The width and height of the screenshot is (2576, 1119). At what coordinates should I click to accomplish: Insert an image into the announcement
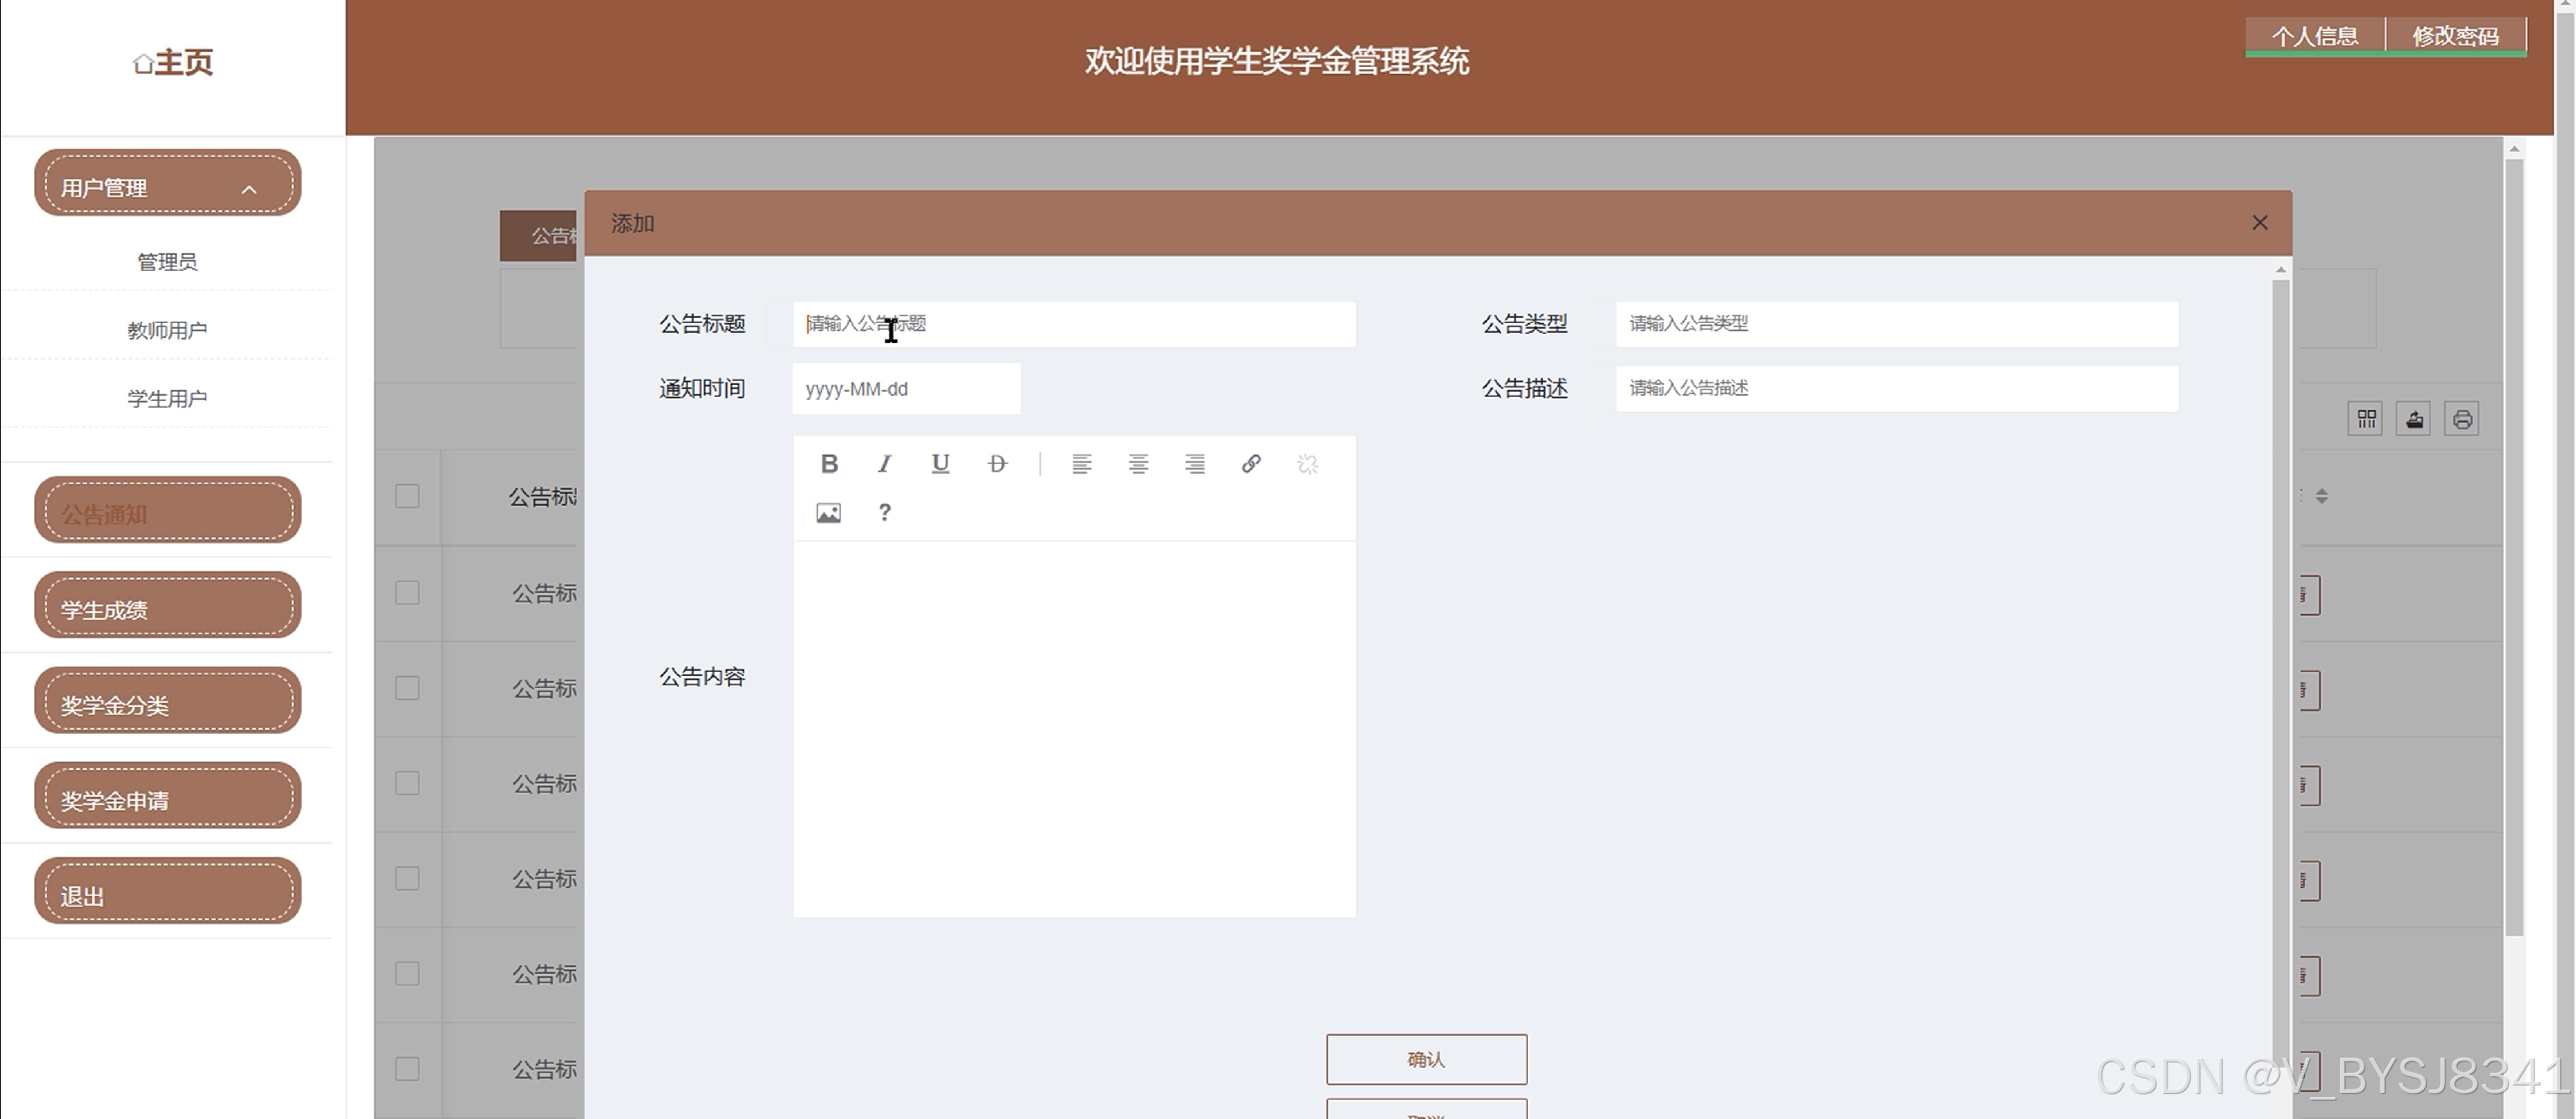coord(828,513)
